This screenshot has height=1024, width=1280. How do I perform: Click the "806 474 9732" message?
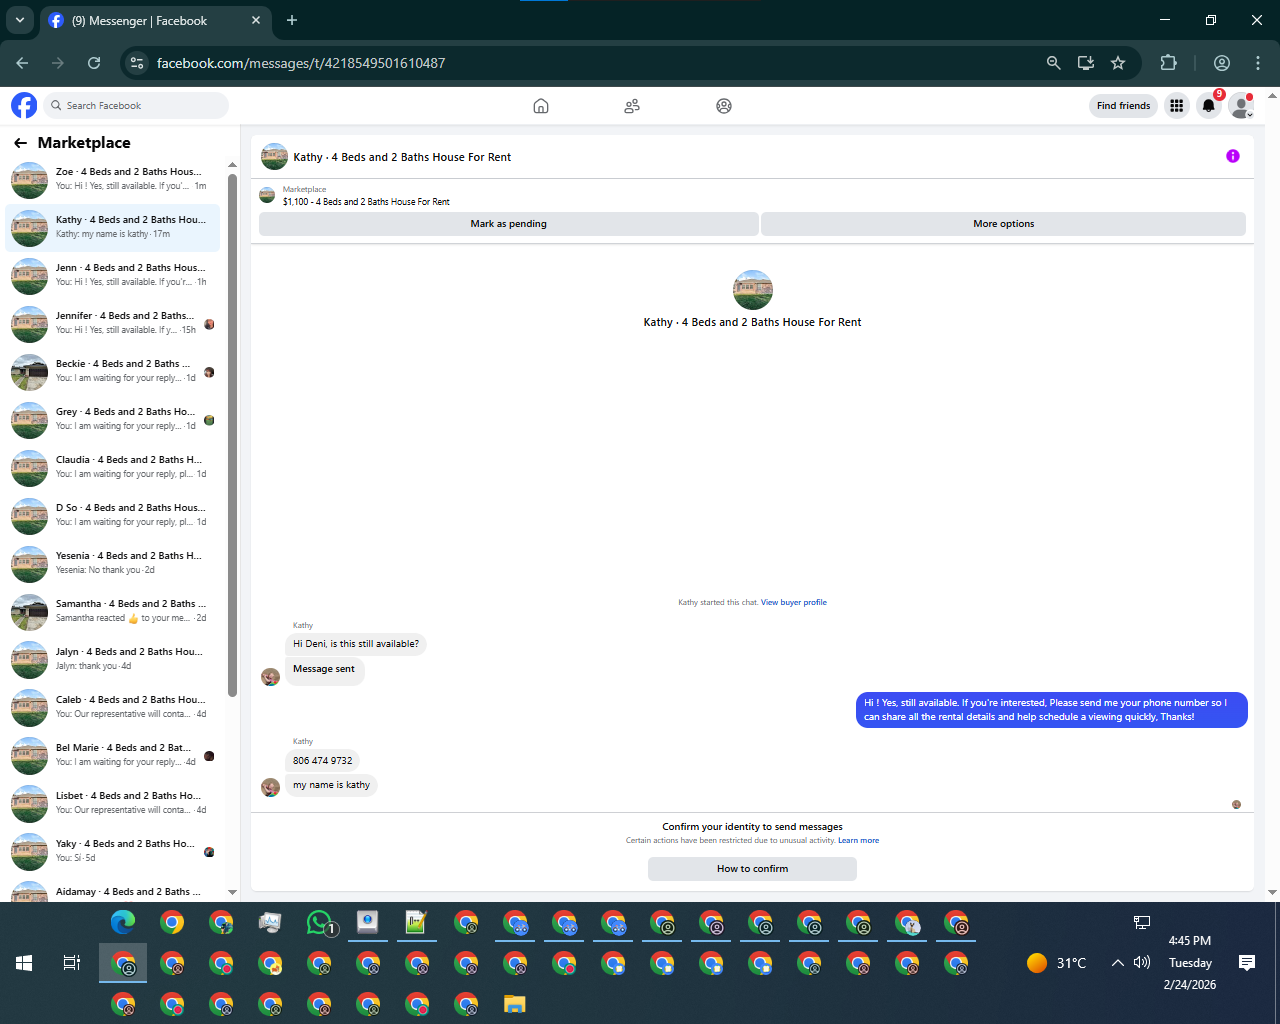point(322,761)
